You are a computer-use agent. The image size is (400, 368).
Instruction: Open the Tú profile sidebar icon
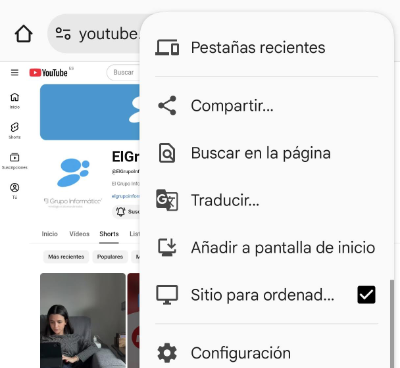pyautogui.click(x=15, y=191)
